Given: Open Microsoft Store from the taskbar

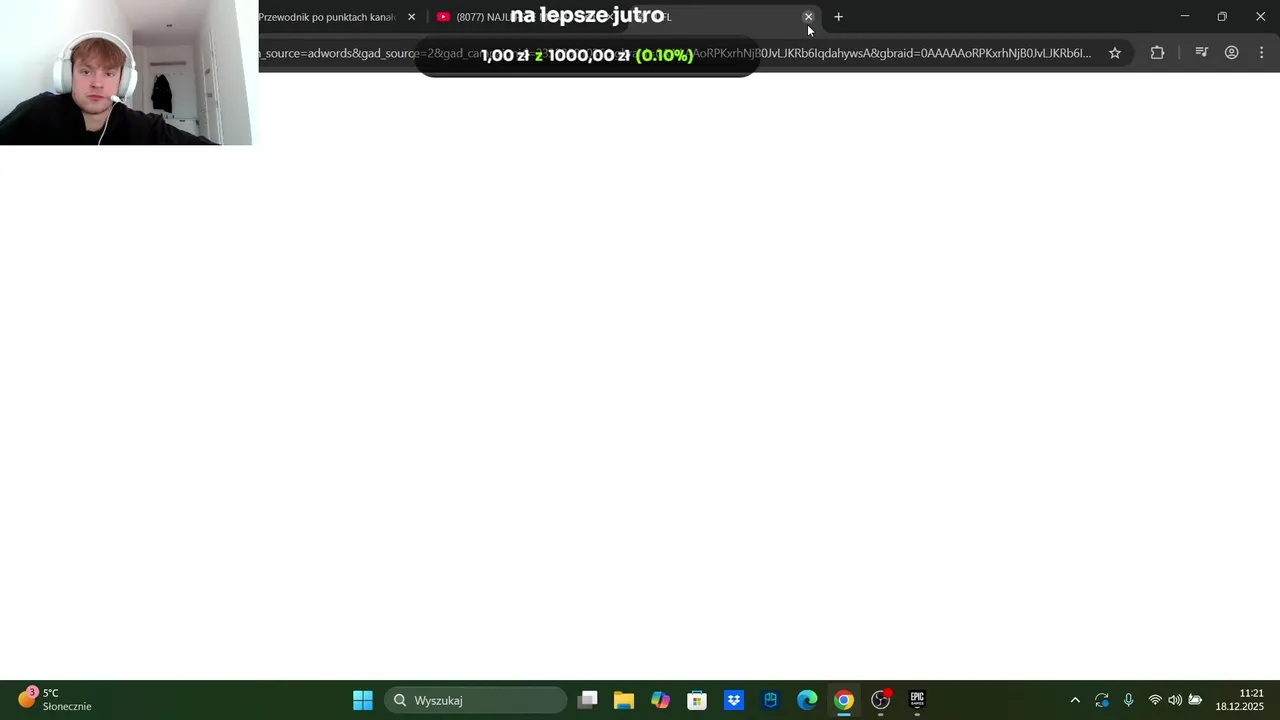Looking at the screenshot, I should click(x=697, y=700).
